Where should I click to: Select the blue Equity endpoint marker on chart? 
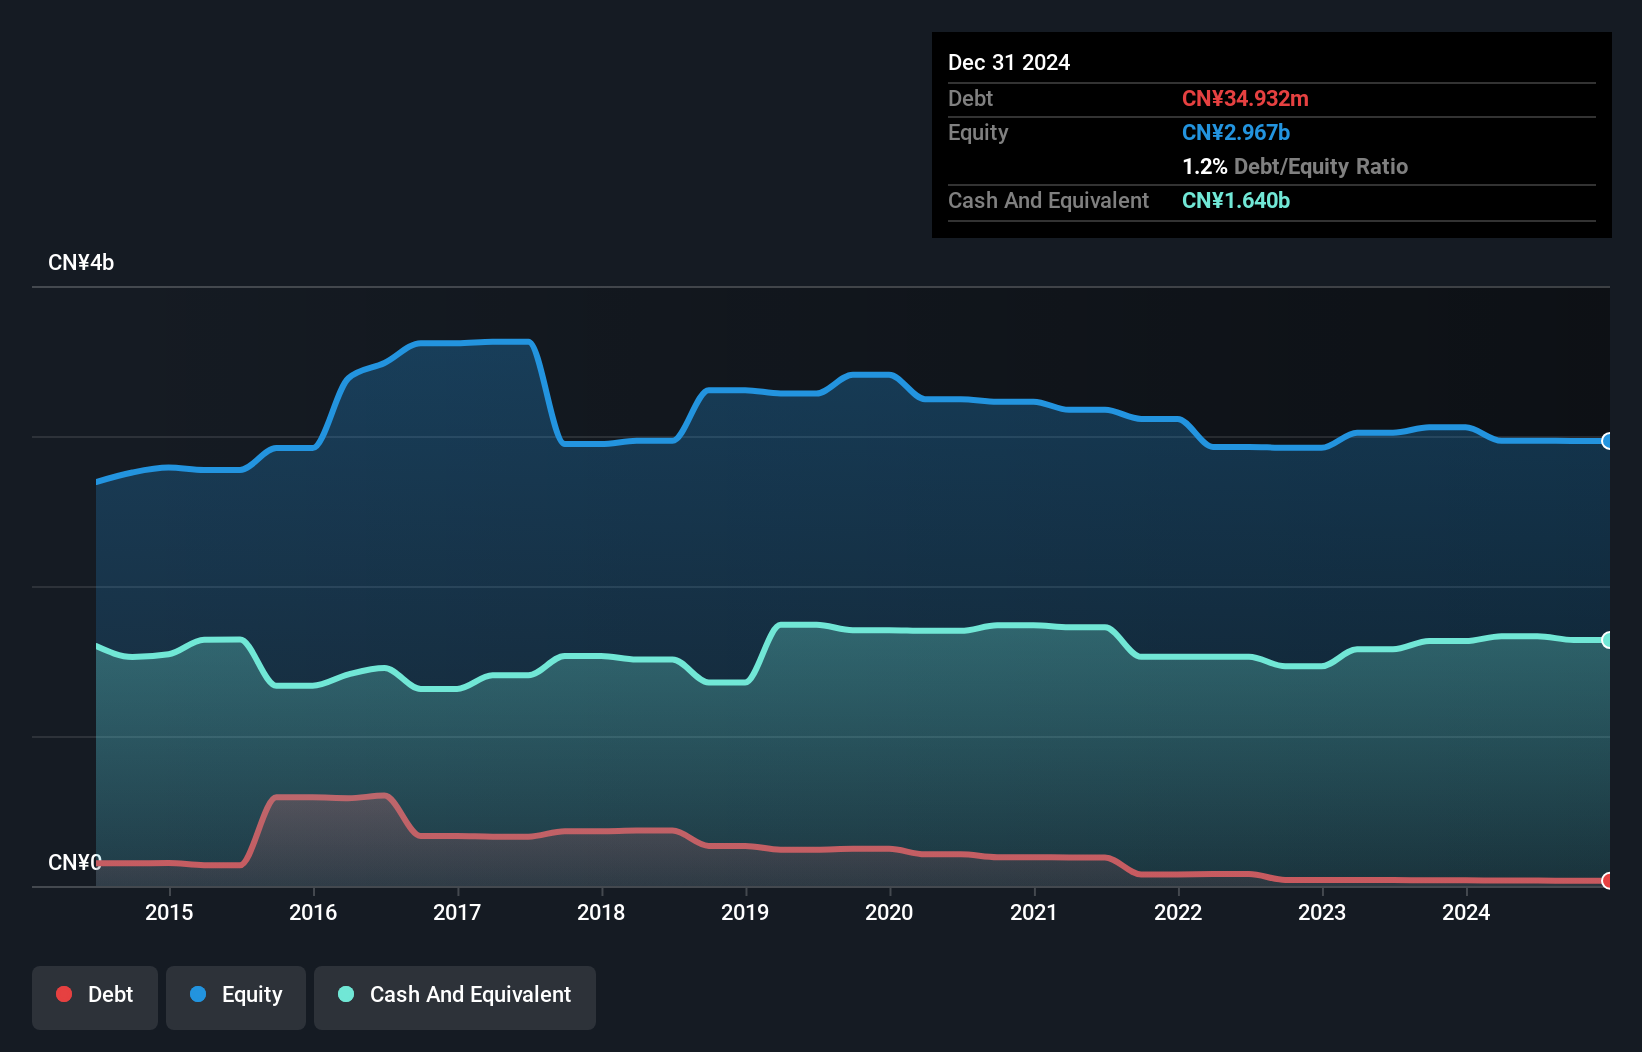pyautogui.click(x=1607, y=441)
